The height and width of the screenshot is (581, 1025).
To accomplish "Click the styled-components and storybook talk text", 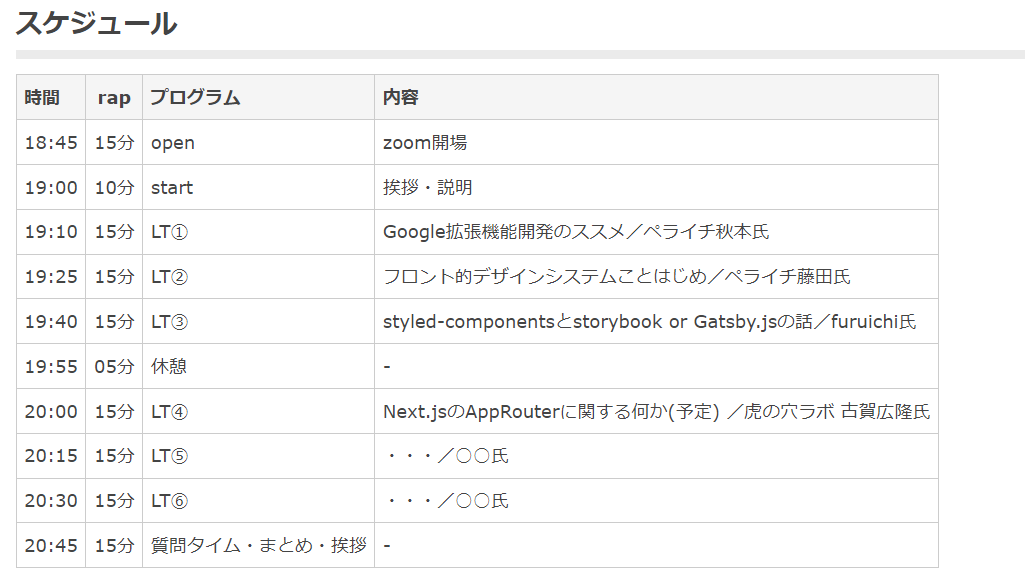I will pos(649,322).
